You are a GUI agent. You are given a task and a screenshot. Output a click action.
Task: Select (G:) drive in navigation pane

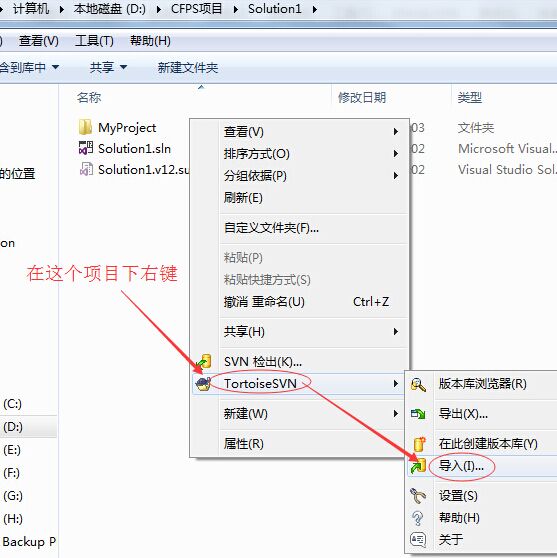click(13, 495)
